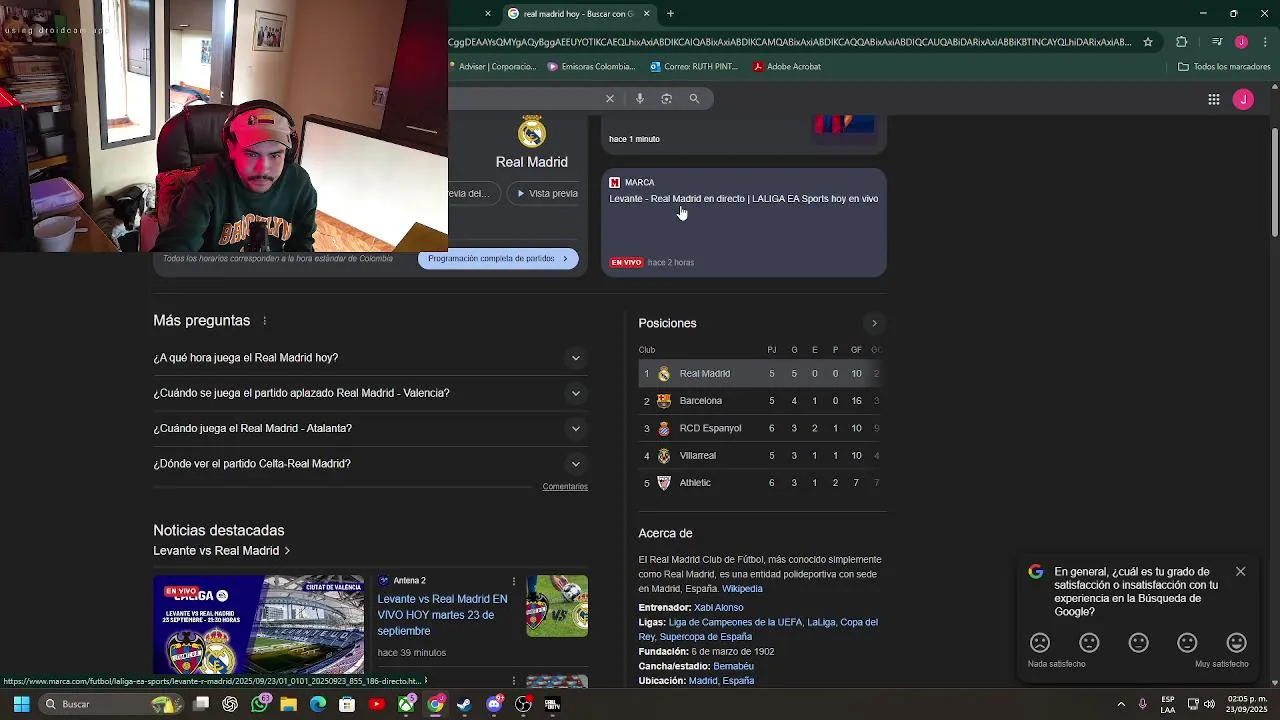Screen dimensions: 1280x720
Task: Open Correo: RUTH PINT... bookmark
Action: [x=694, y=67]
